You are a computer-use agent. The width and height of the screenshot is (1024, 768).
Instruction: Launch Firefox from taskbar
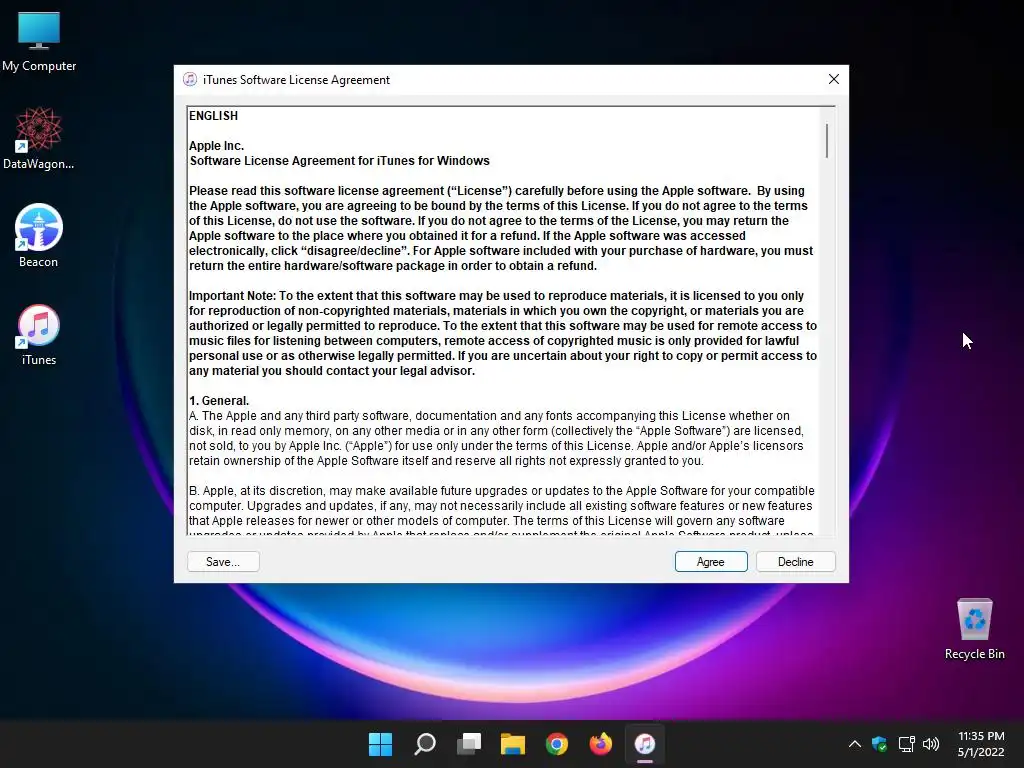point(601,744)
